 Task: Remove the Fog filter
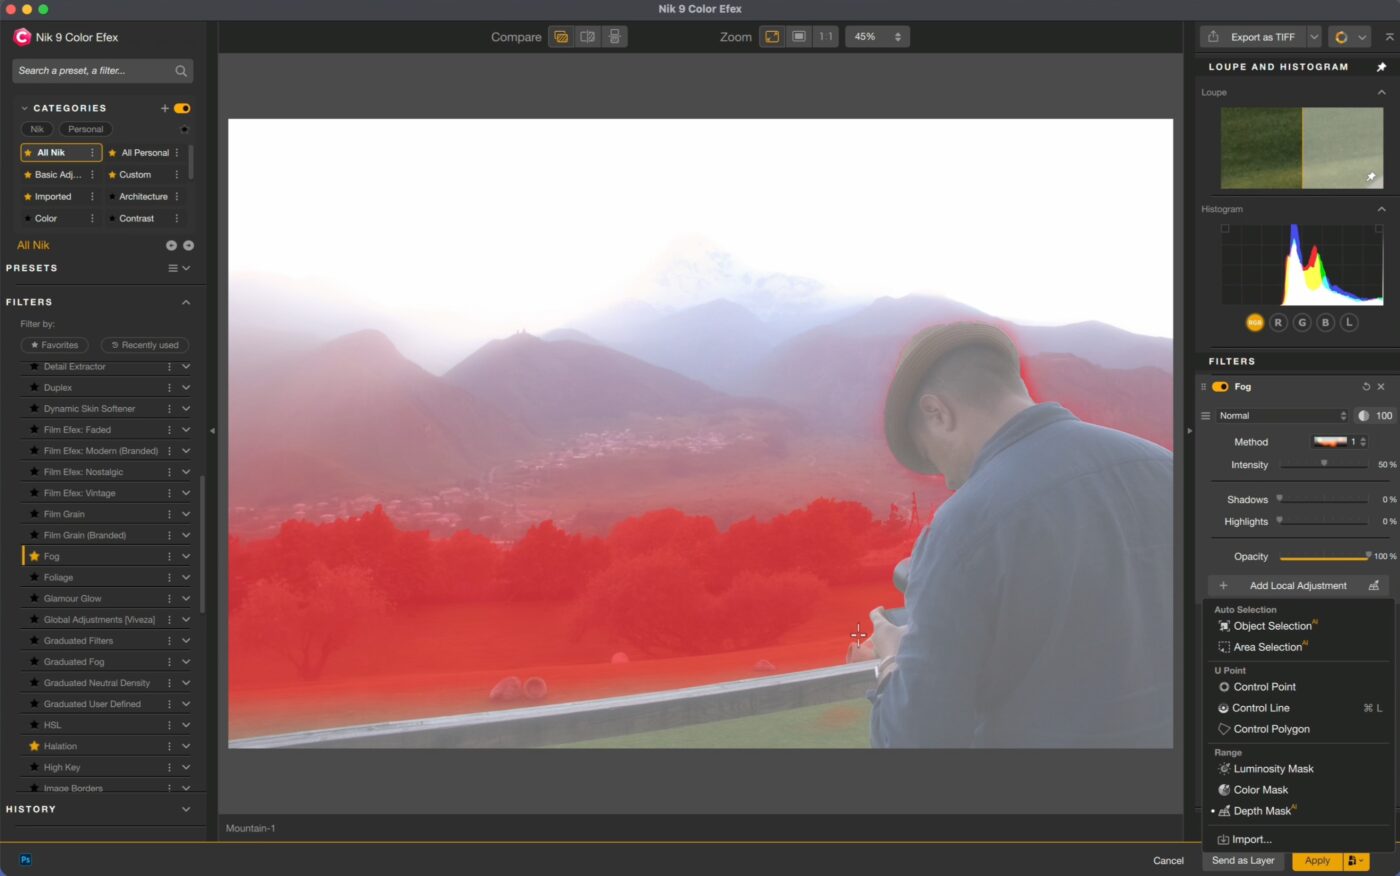click(x=1381, y=387)
